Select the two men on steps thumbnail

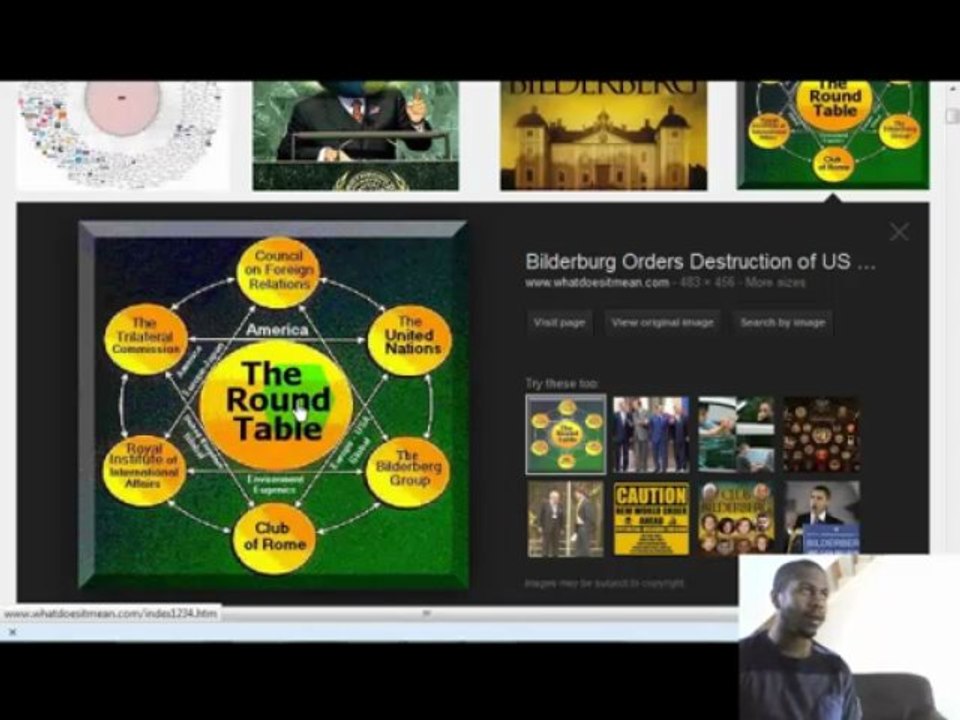point(566,519)
